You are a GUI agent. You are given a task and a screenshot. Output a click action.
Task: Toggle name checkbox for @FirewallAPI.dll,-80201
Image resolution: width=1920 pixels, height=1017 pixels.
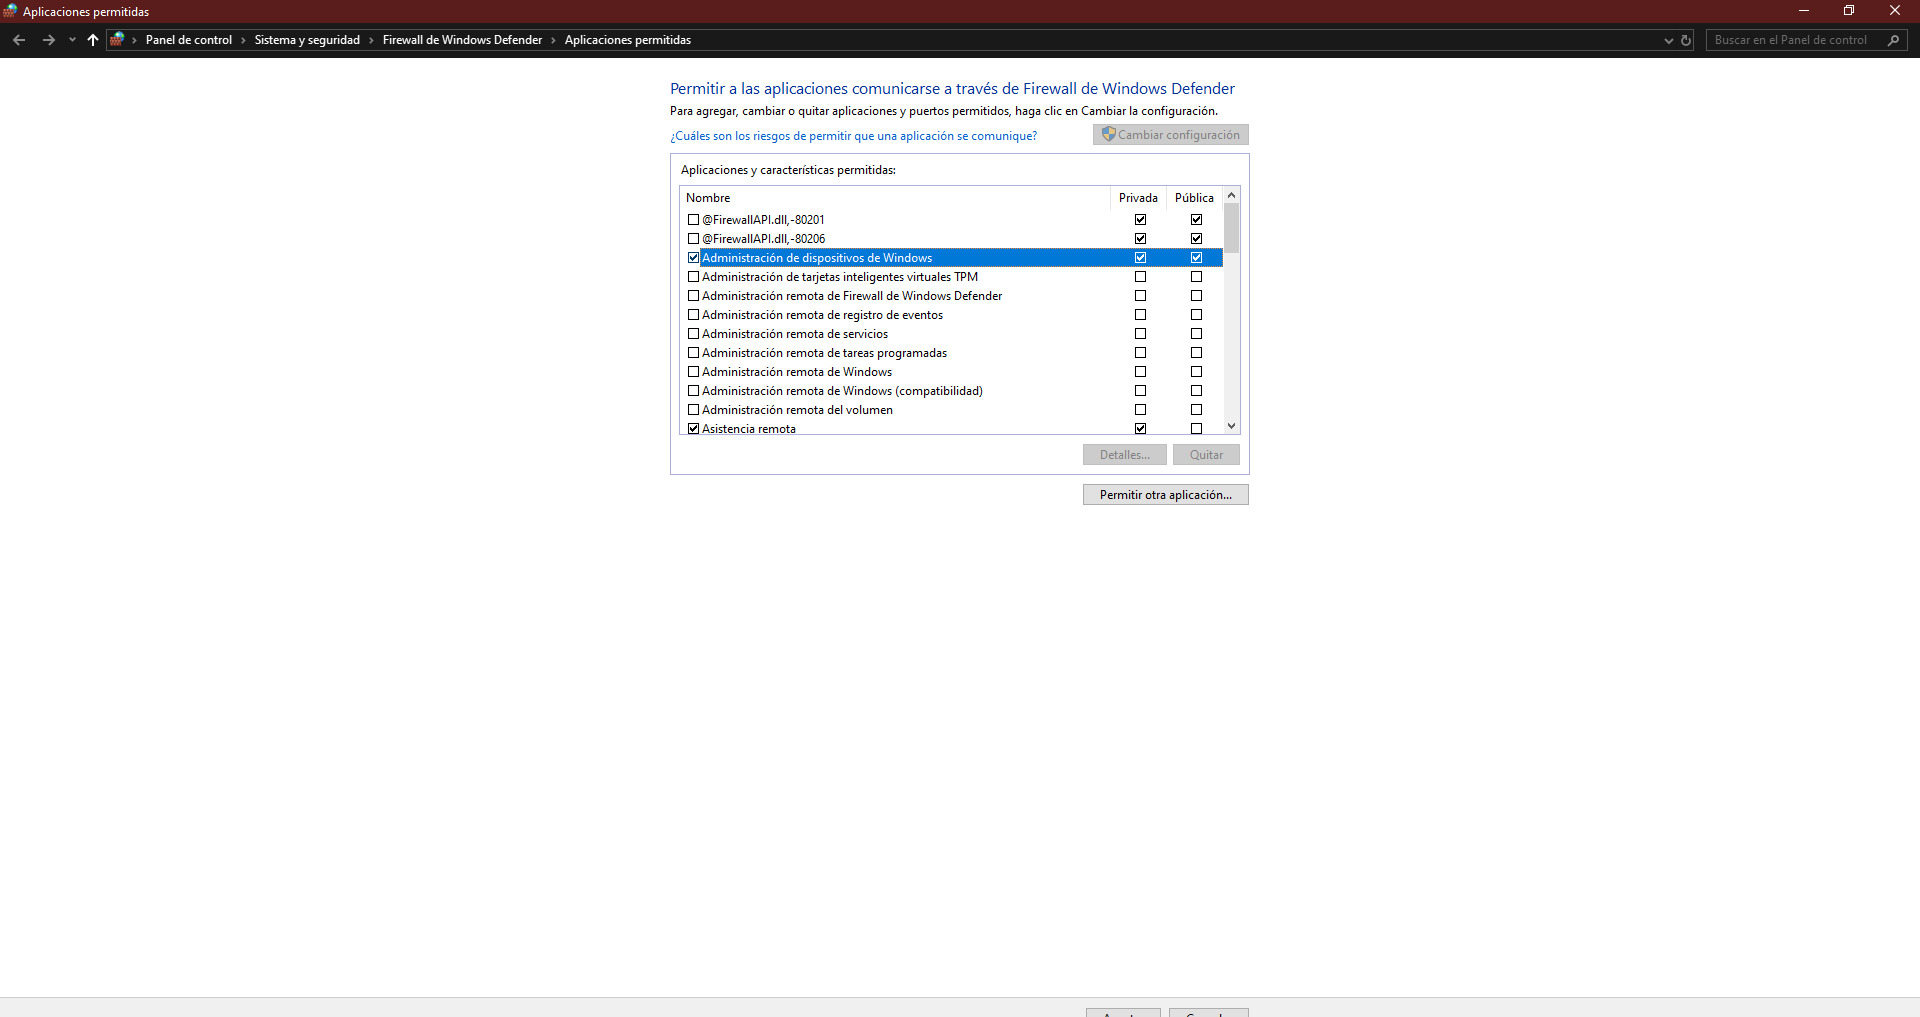[x=693, y=220]
